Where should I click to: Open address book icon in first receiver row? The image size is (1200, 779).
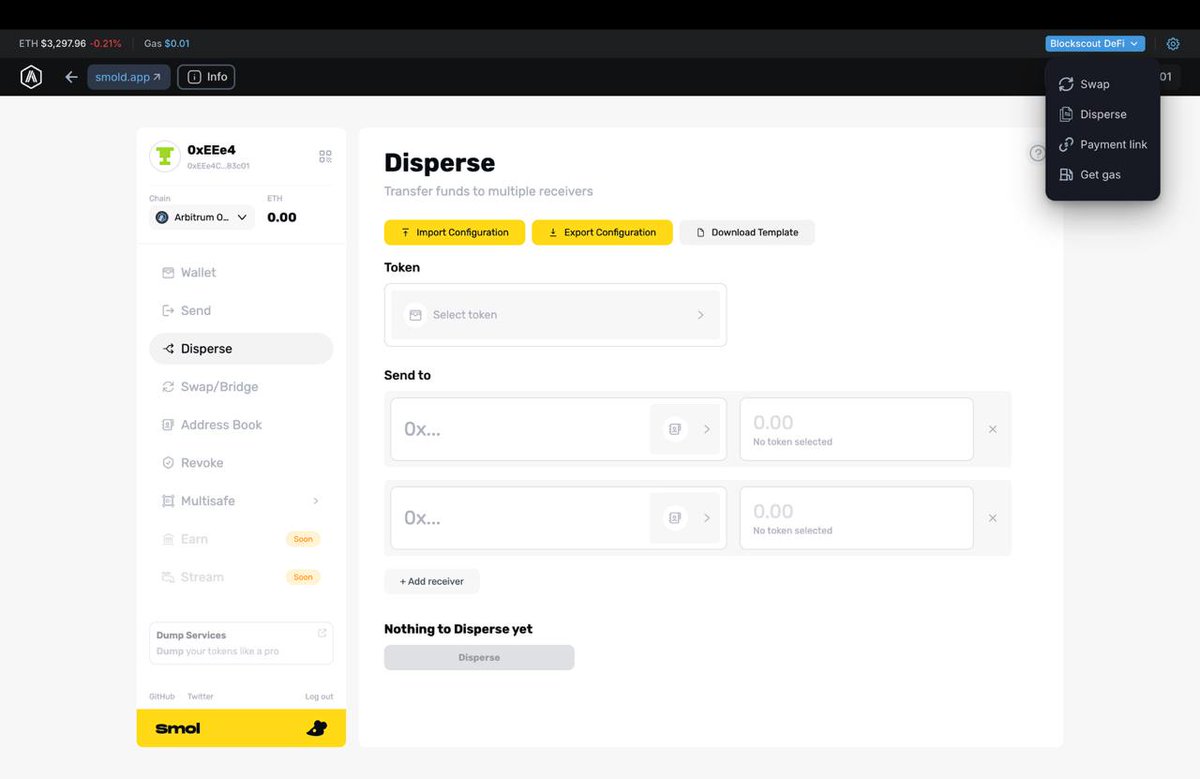pyautogui.click(x=675, y=429)
